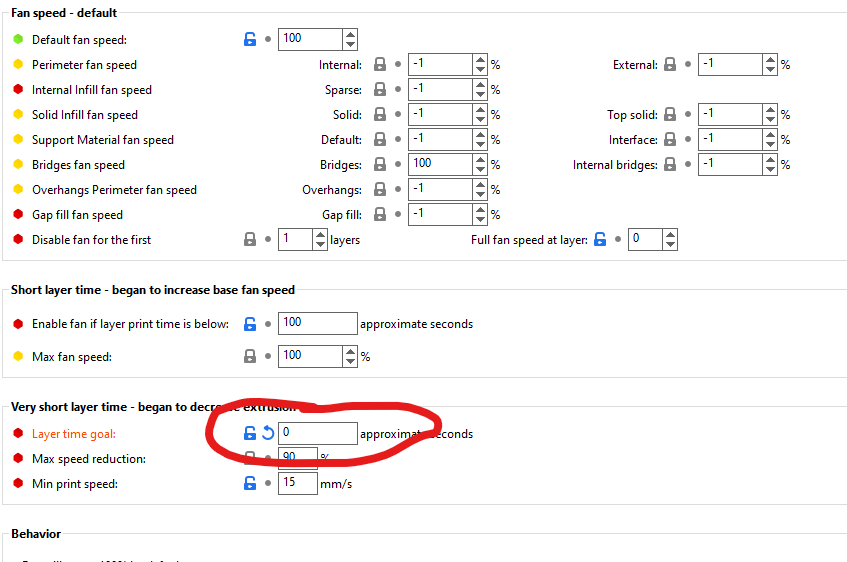Click the Layer time goal label
Screen dimensions: 847x562
(74, 434)
